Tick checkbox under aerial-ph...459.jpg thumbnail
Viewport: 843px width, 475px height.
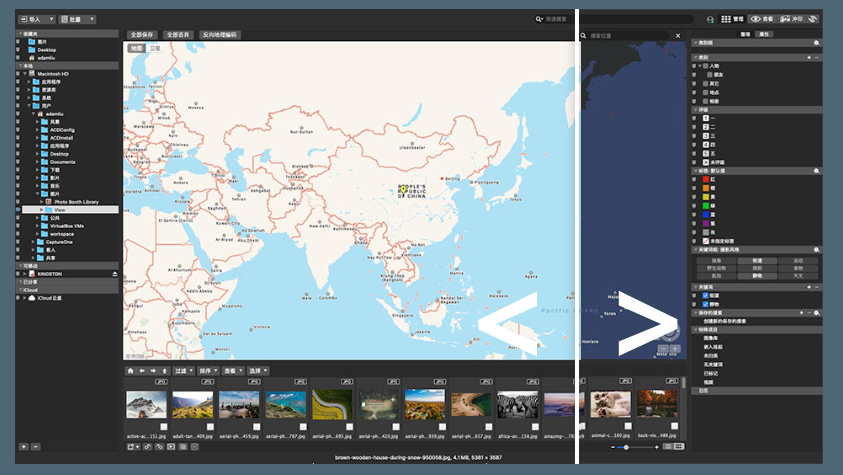256,427
